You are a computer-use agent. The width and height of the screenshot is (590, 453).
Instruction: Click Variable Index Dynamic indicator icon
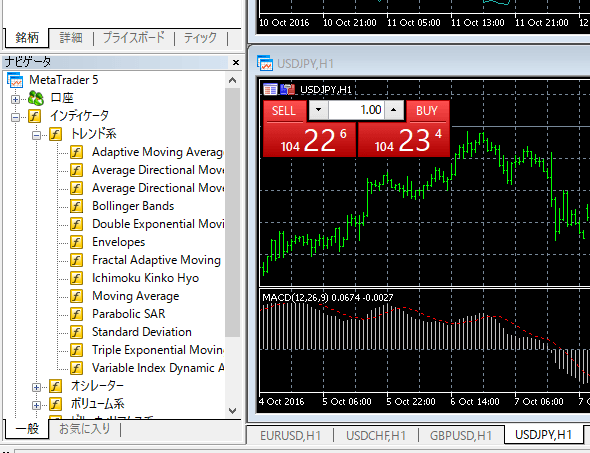click(x=76, y=368)
